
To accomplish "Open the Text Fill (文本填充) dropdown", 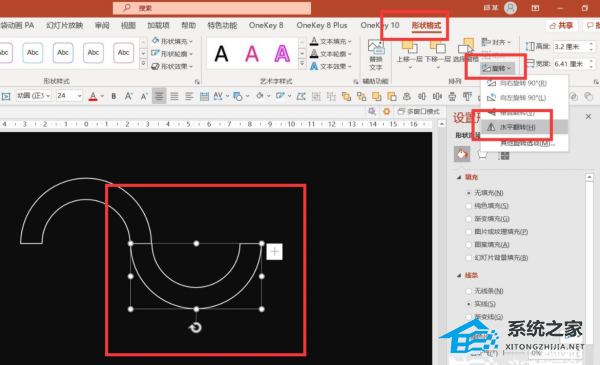I will [331, 41].
